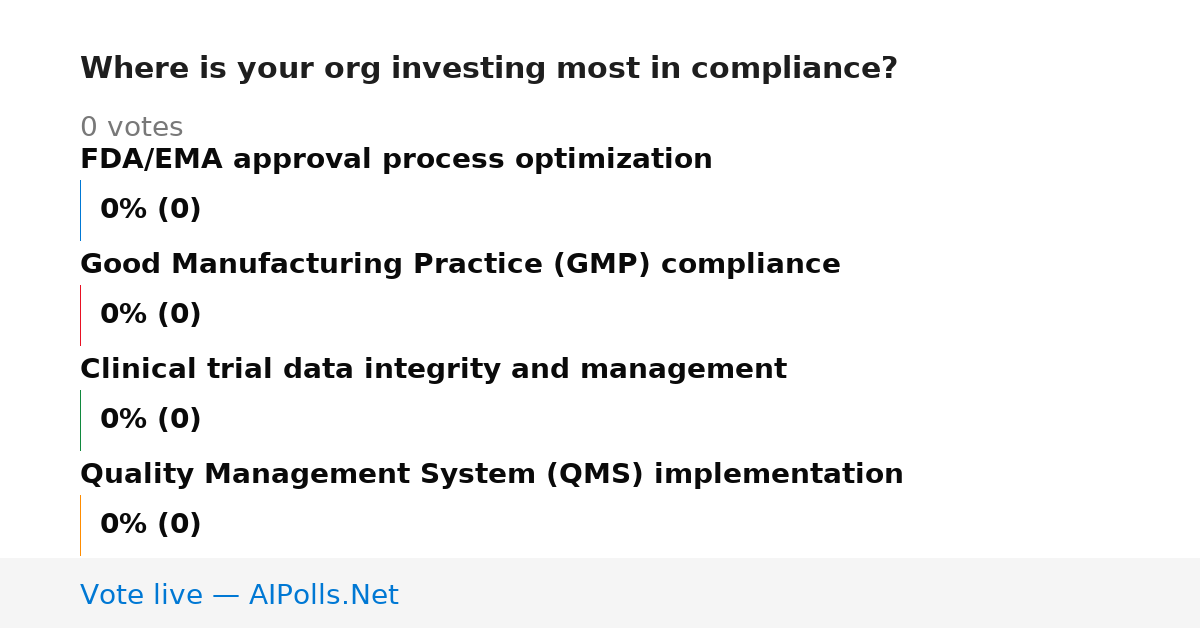The width and height of the screenshot is (1200, 628).
Task: Click the 0% (0) result for FDA/EMA
Action: (x=151, y=210)
